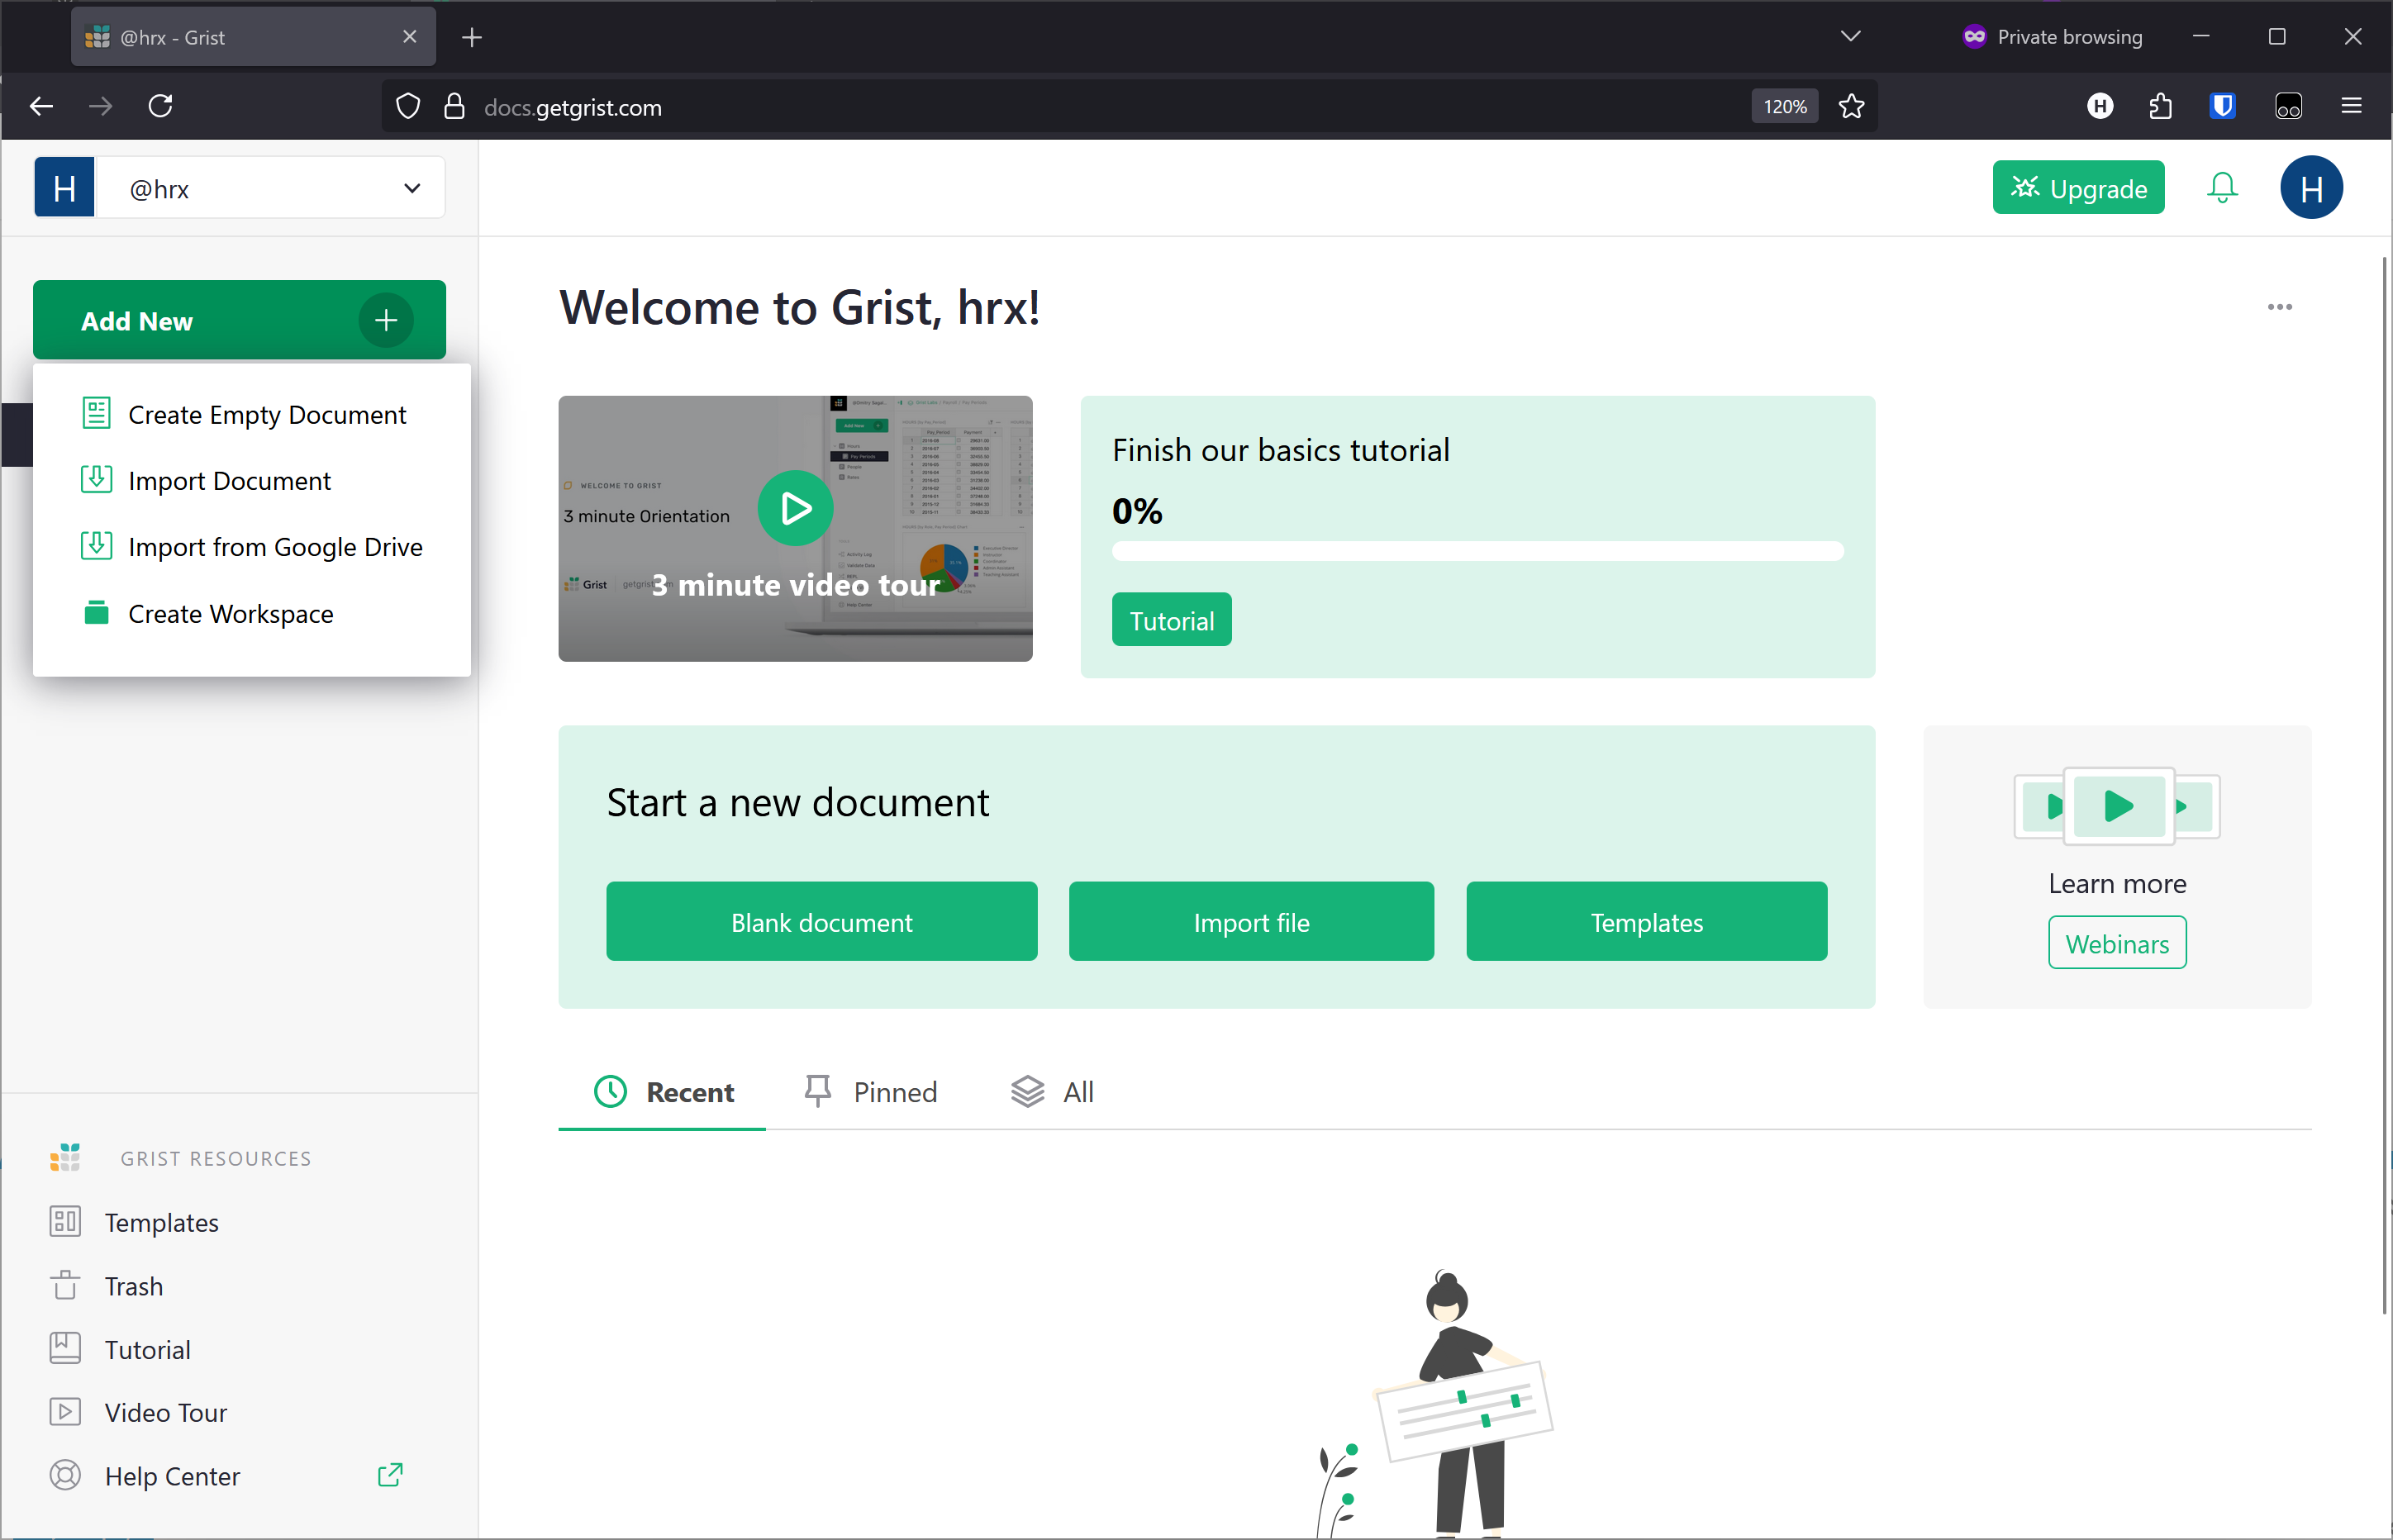The image size is (2393, 1540).
Task: Open the Bitwarden extension icon
Action: (x=2222, y=106)
